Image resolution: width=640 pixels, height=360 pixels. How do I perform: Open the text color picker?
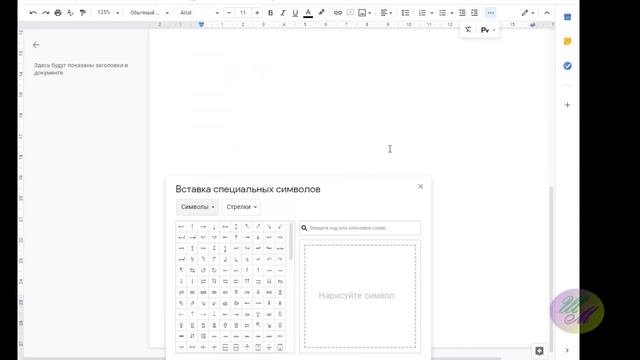click(308, 13)
